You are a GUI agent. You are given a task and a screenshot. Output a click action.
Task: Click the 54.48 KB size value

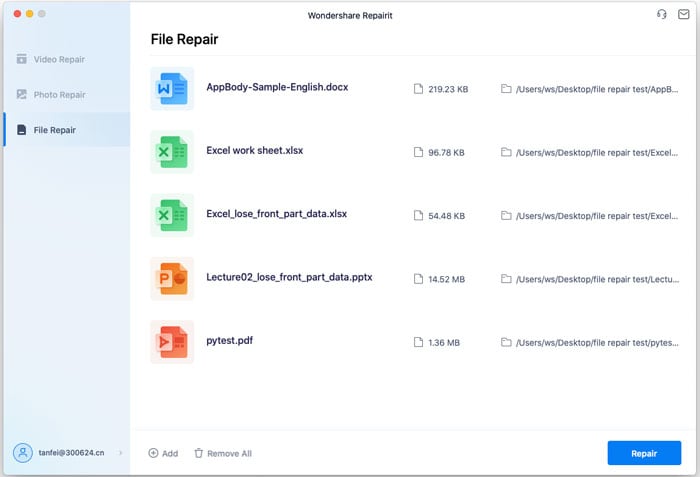click(446, 216)
